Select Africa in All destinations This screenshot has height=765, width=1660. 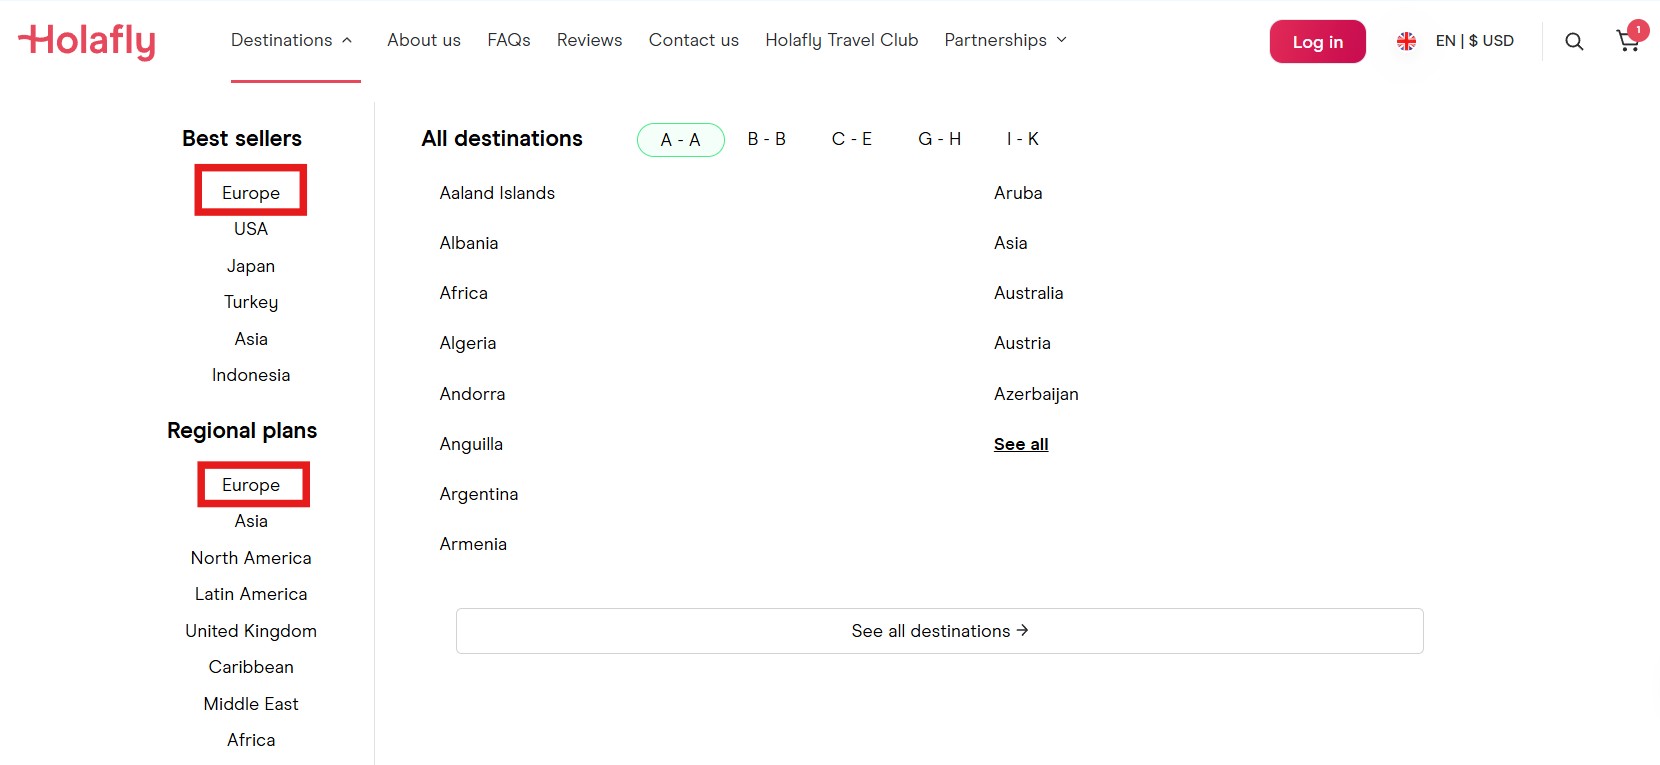(464, 293)
